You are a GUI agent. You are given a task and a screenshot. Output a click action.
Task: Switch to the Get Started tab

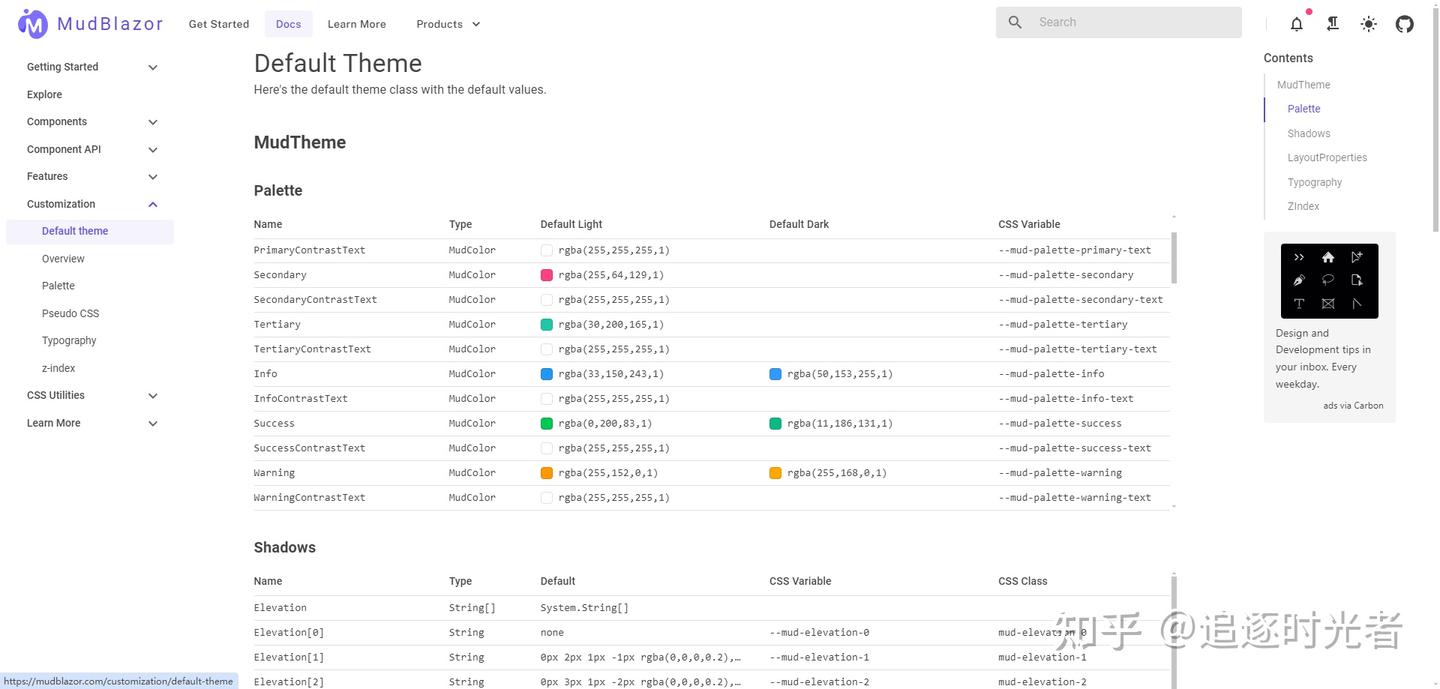218,24
